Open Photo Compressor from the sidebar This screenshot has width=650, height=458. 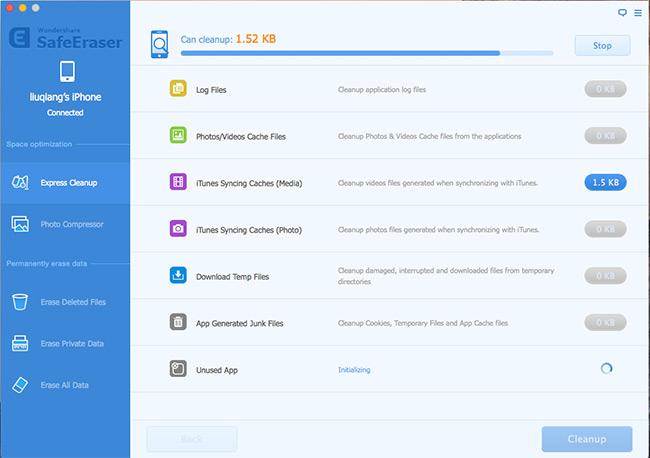65,224
